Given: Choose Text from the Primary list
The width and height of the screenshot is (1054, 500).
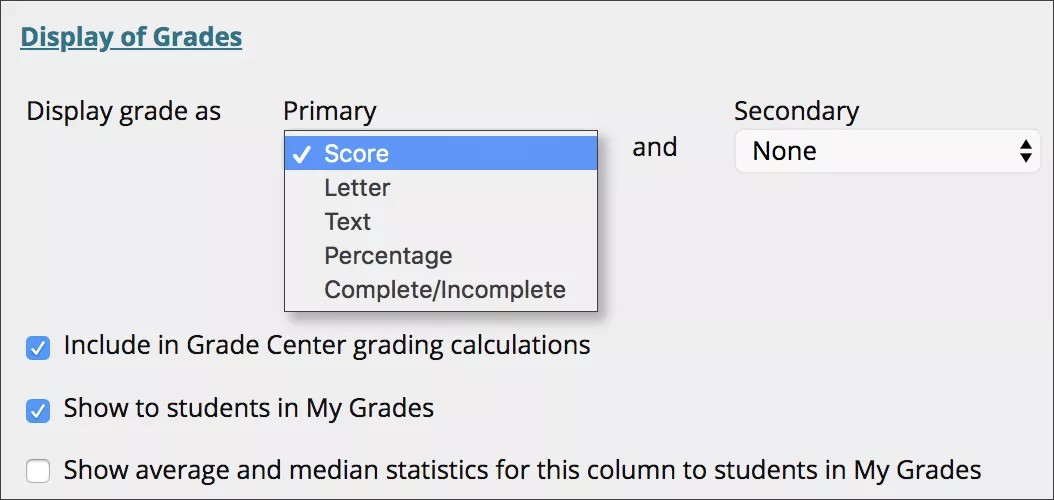Looking at the screenshot, I should coord(347,222).
